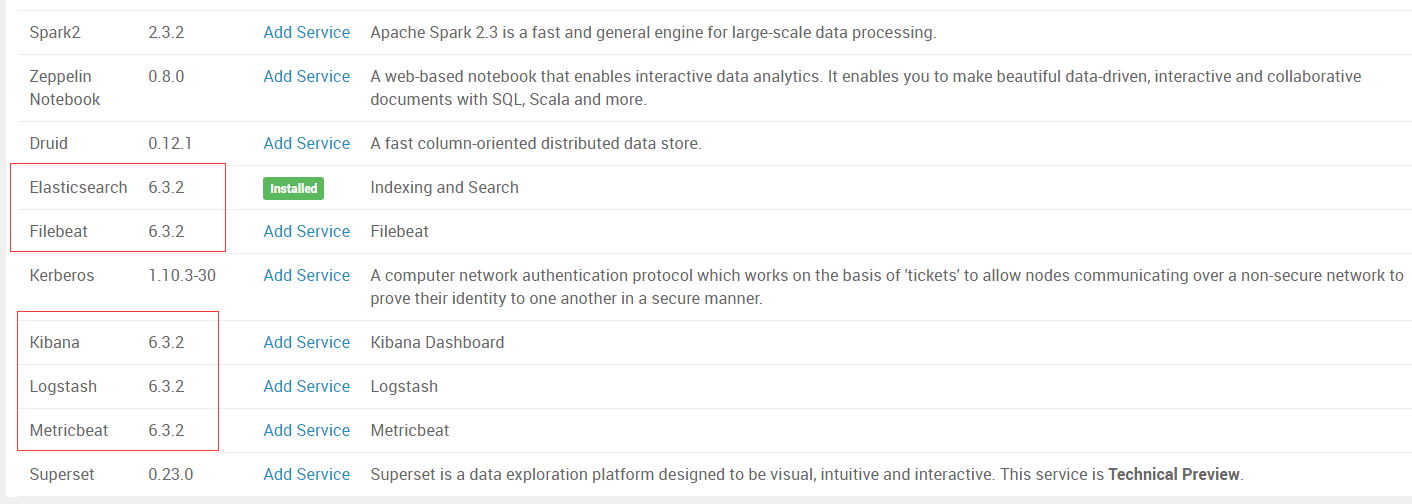This screenshot has height=504, width=1412.
Task: Add the Kibana service
Action: (x=307, y=342)
